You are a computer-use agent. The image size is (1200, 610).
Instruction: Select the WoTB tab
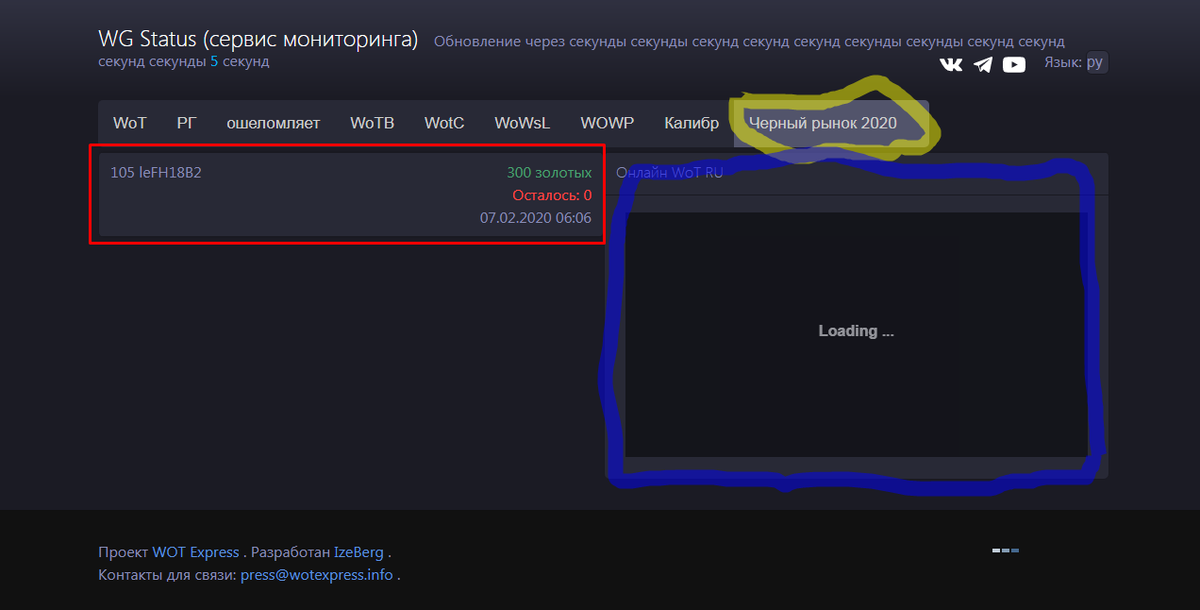372,123
